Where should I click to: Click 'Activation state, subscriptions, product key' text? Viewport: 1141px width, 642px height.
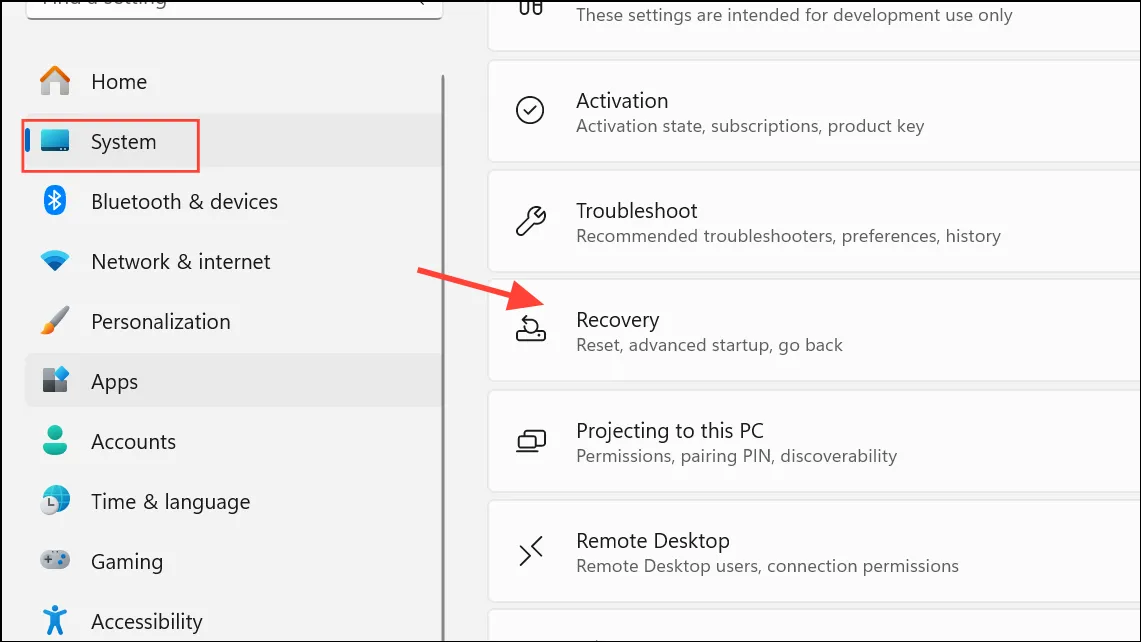point(750,126)
